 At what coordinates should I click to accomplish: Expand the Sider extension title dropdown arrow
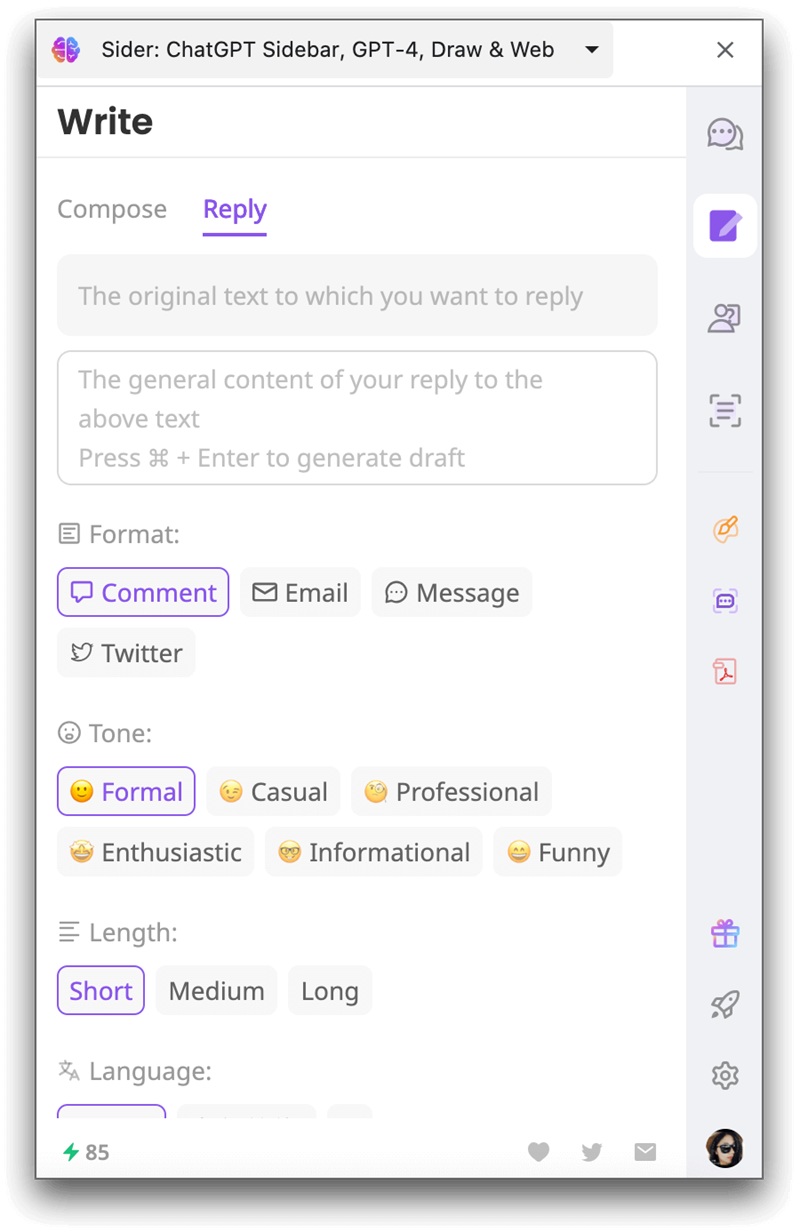(x=592, y=49)
